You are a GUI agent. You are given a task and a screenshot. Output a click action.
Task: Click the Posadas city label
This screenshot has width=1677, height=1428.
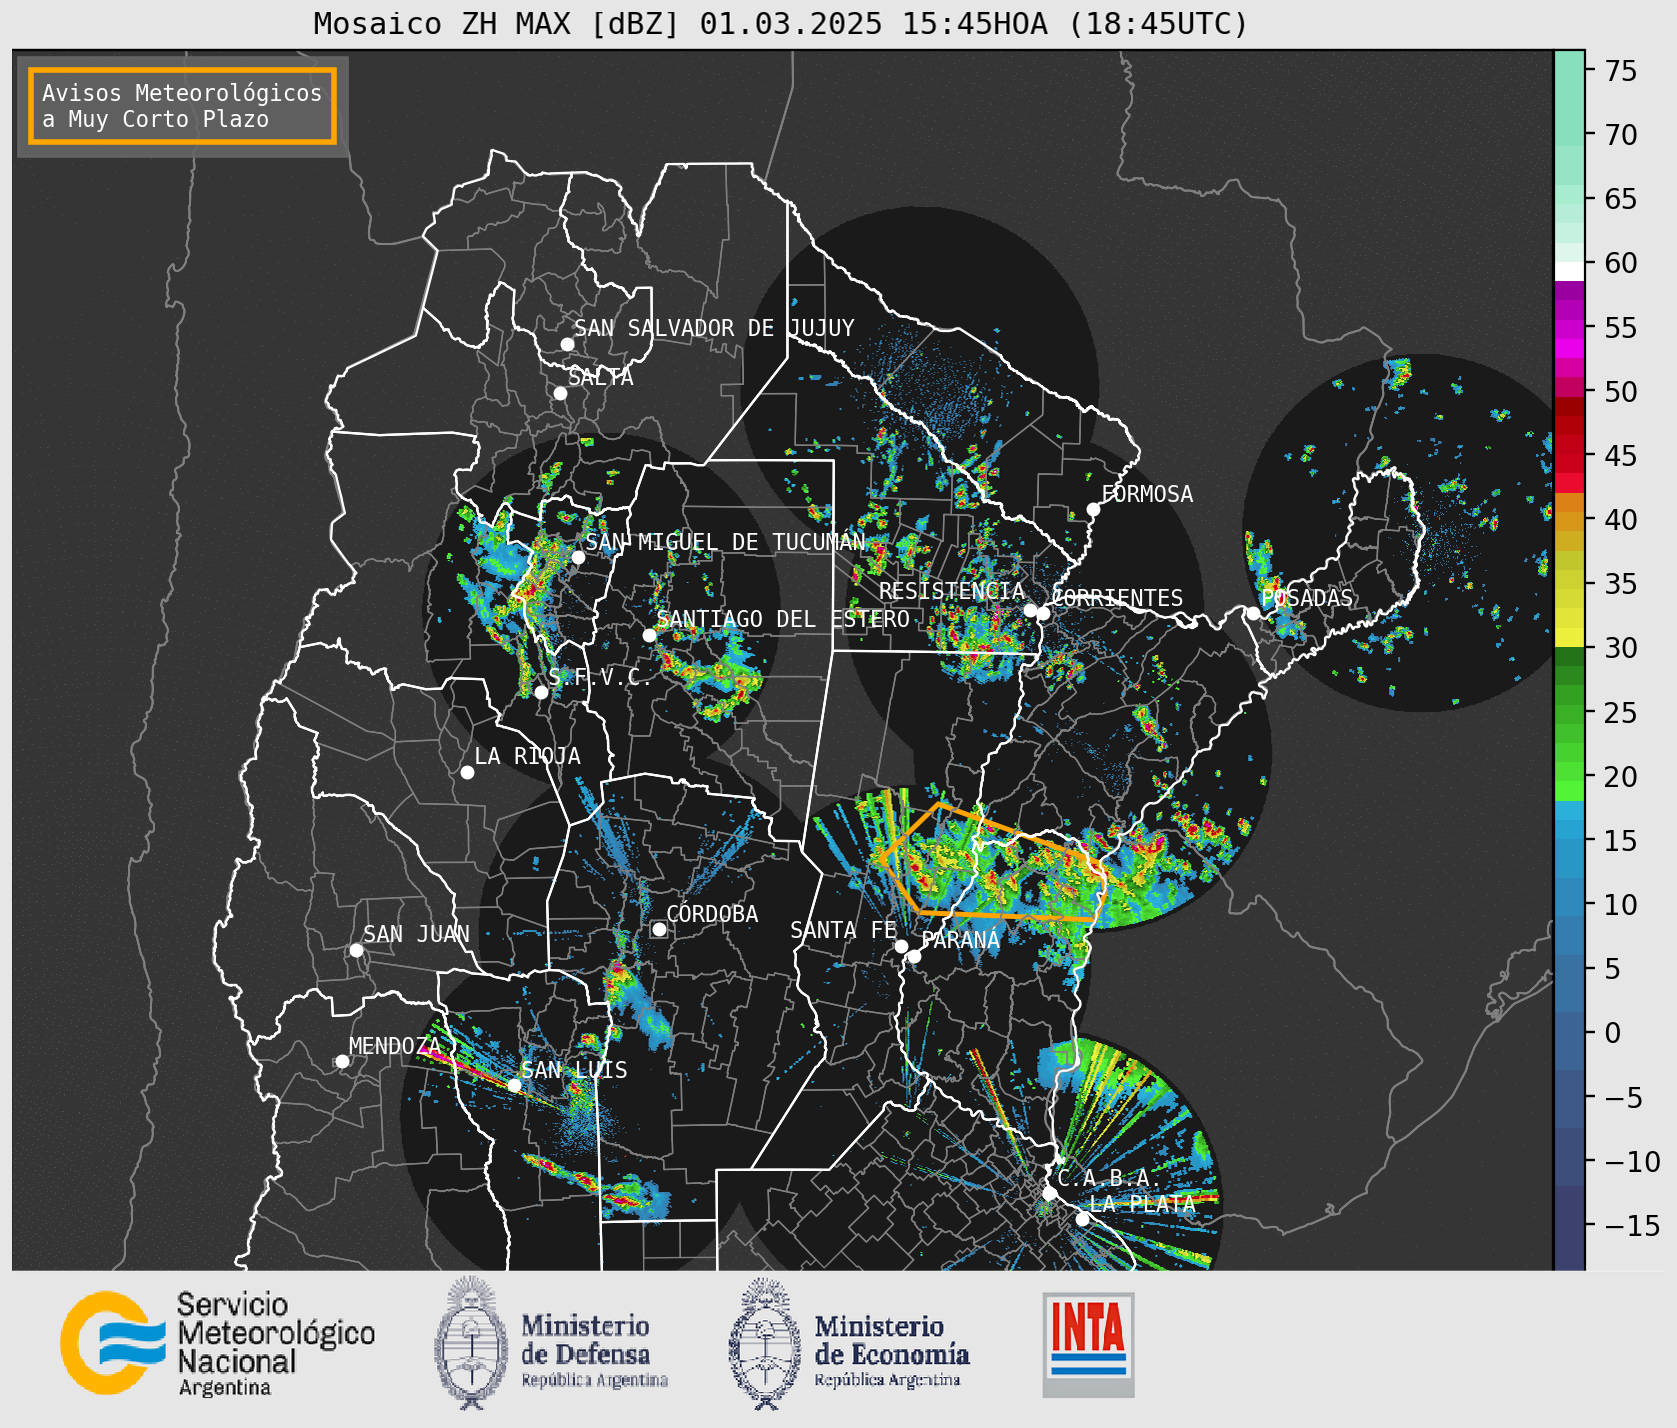pyautogui.click(x=1307, y=598)
